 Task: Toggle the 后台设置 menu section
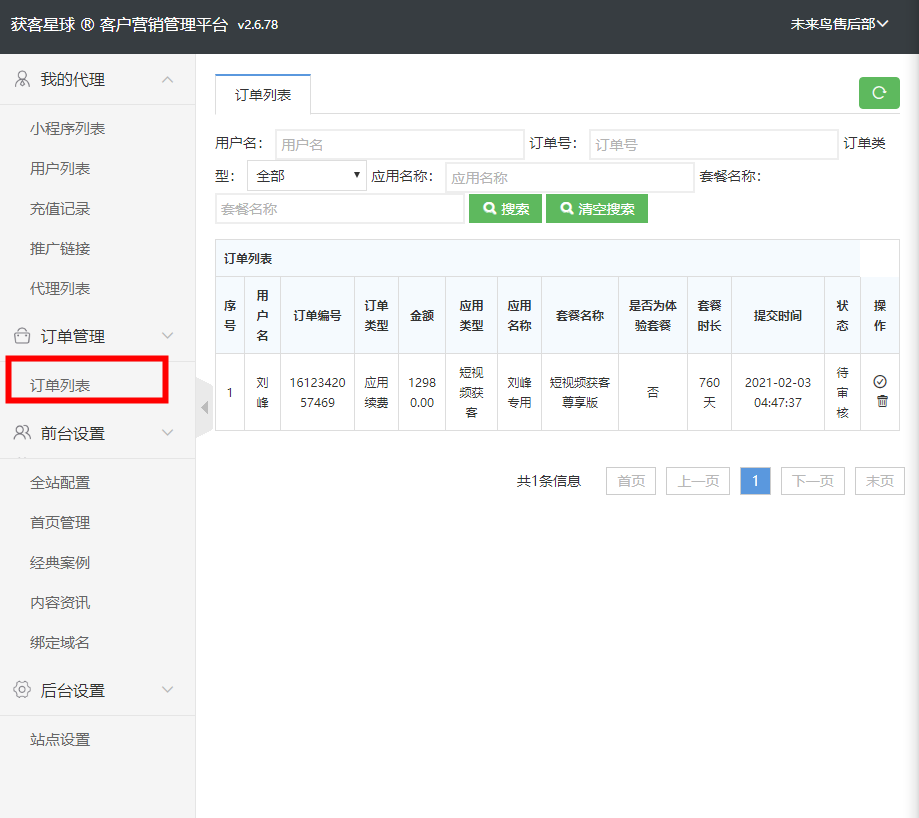[x=167, y=690]
